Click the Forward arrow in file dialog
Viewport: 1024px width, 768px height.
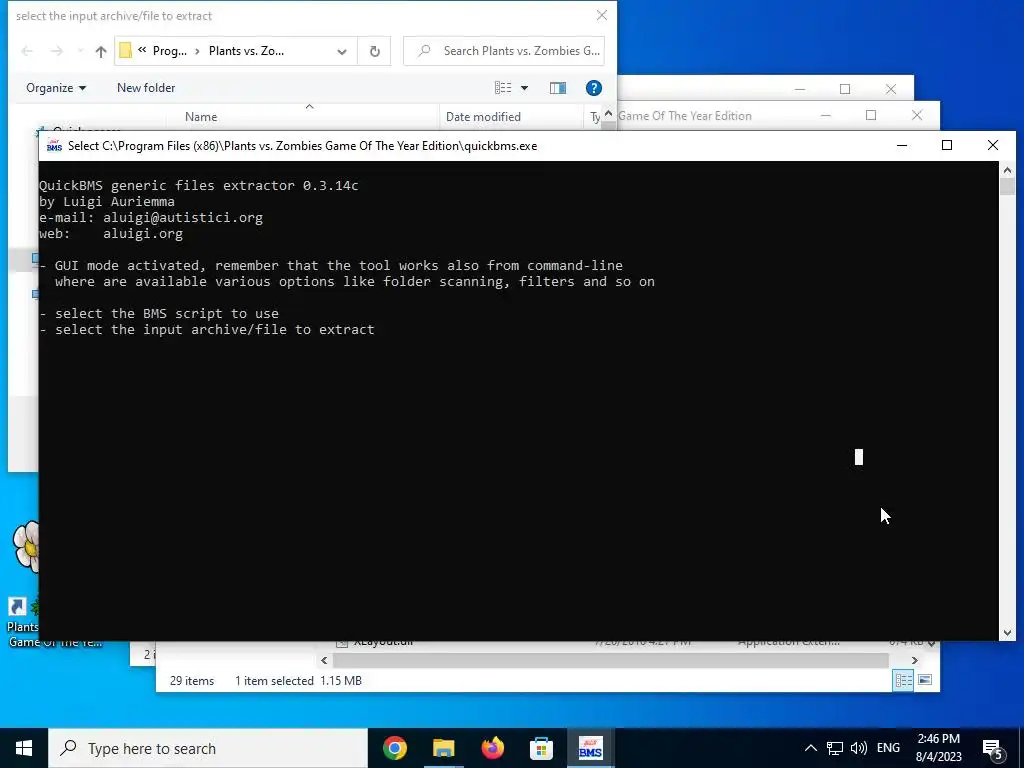tap(57, 51)
